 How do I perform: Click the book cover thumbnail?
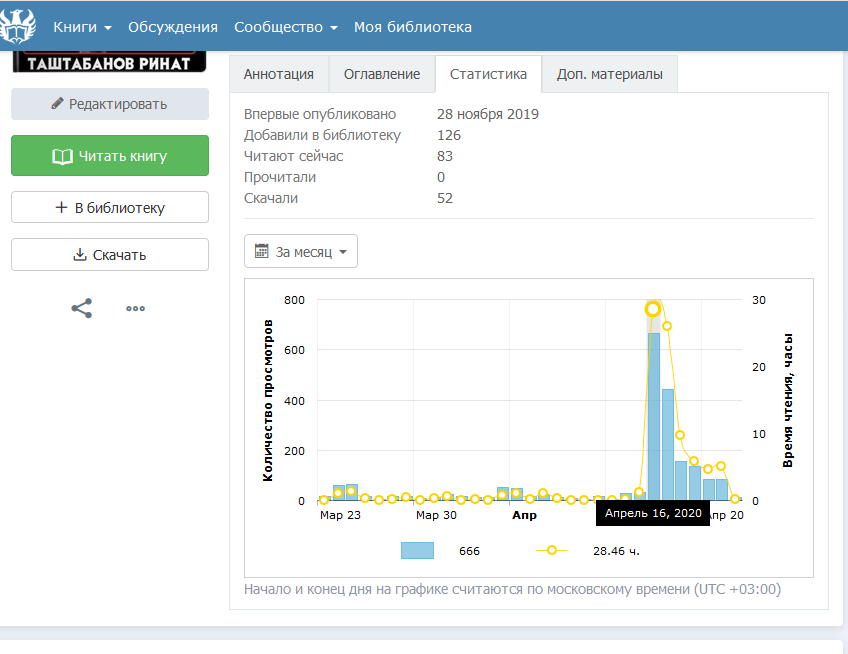(109, 62)
